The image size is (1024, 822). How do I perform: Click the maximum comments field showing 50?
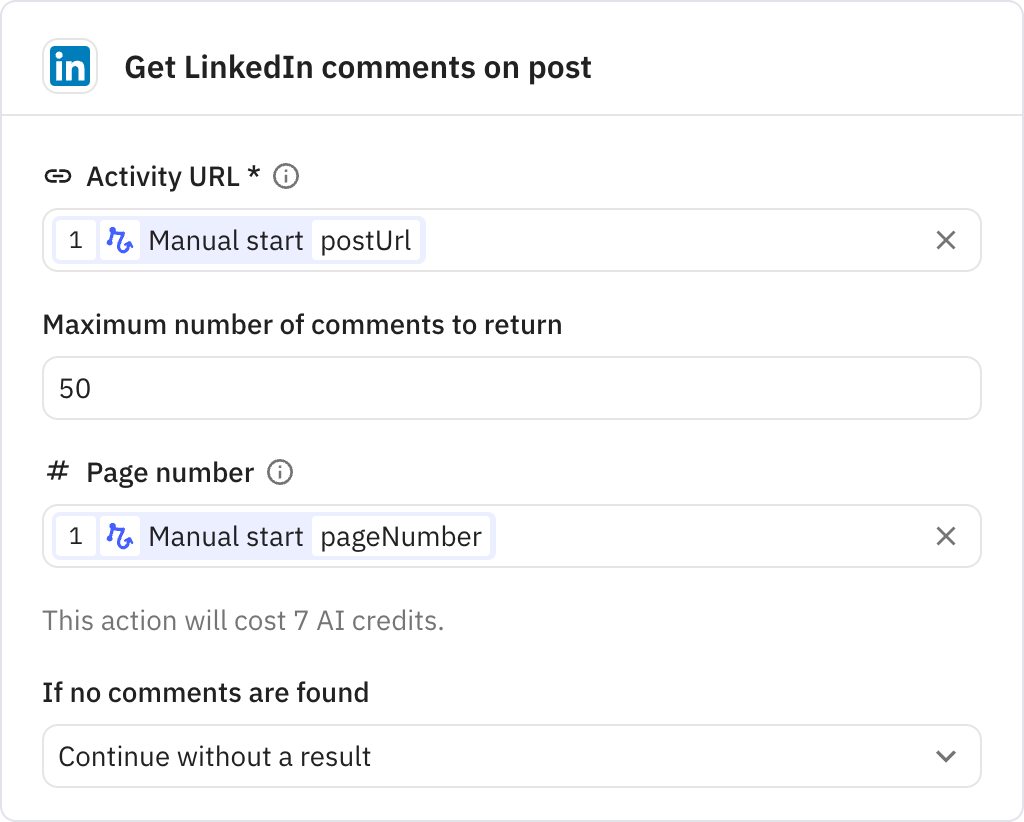click(x=512, y=388)
